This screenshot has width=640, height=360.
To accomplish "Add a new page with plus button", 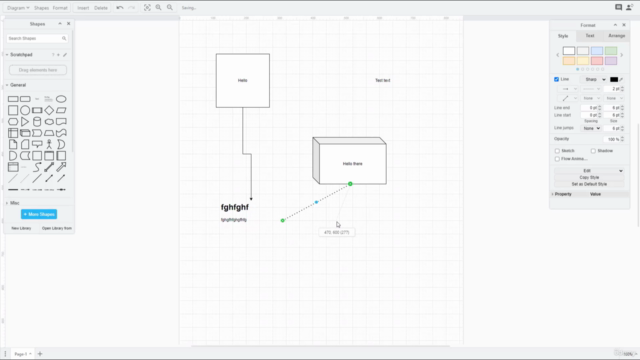I will click(x=40, y=354).
